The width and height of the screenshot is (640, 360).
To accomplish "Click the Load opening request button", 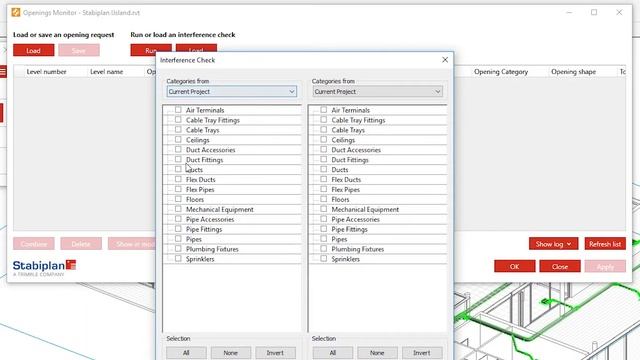I will 33,51.
